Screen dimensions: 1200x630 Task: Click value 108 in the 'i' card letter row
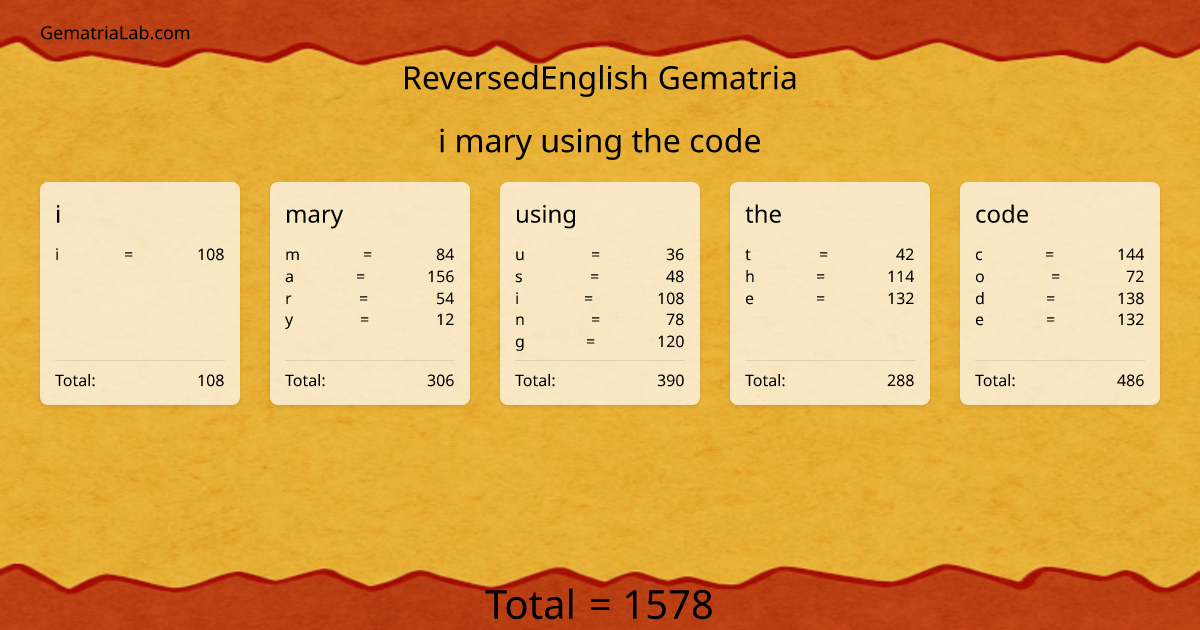tap(211, 254)
